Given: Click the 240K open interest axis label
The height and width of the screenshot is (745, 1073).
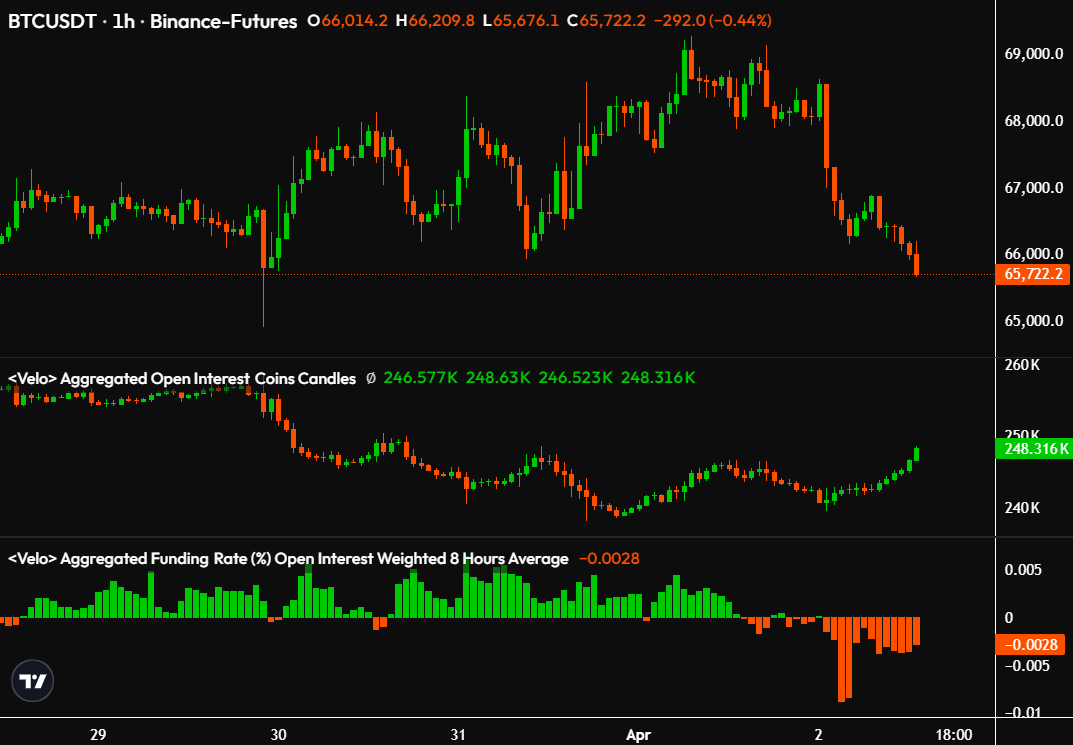Looking at the screenshot, I should [1022, 508].
